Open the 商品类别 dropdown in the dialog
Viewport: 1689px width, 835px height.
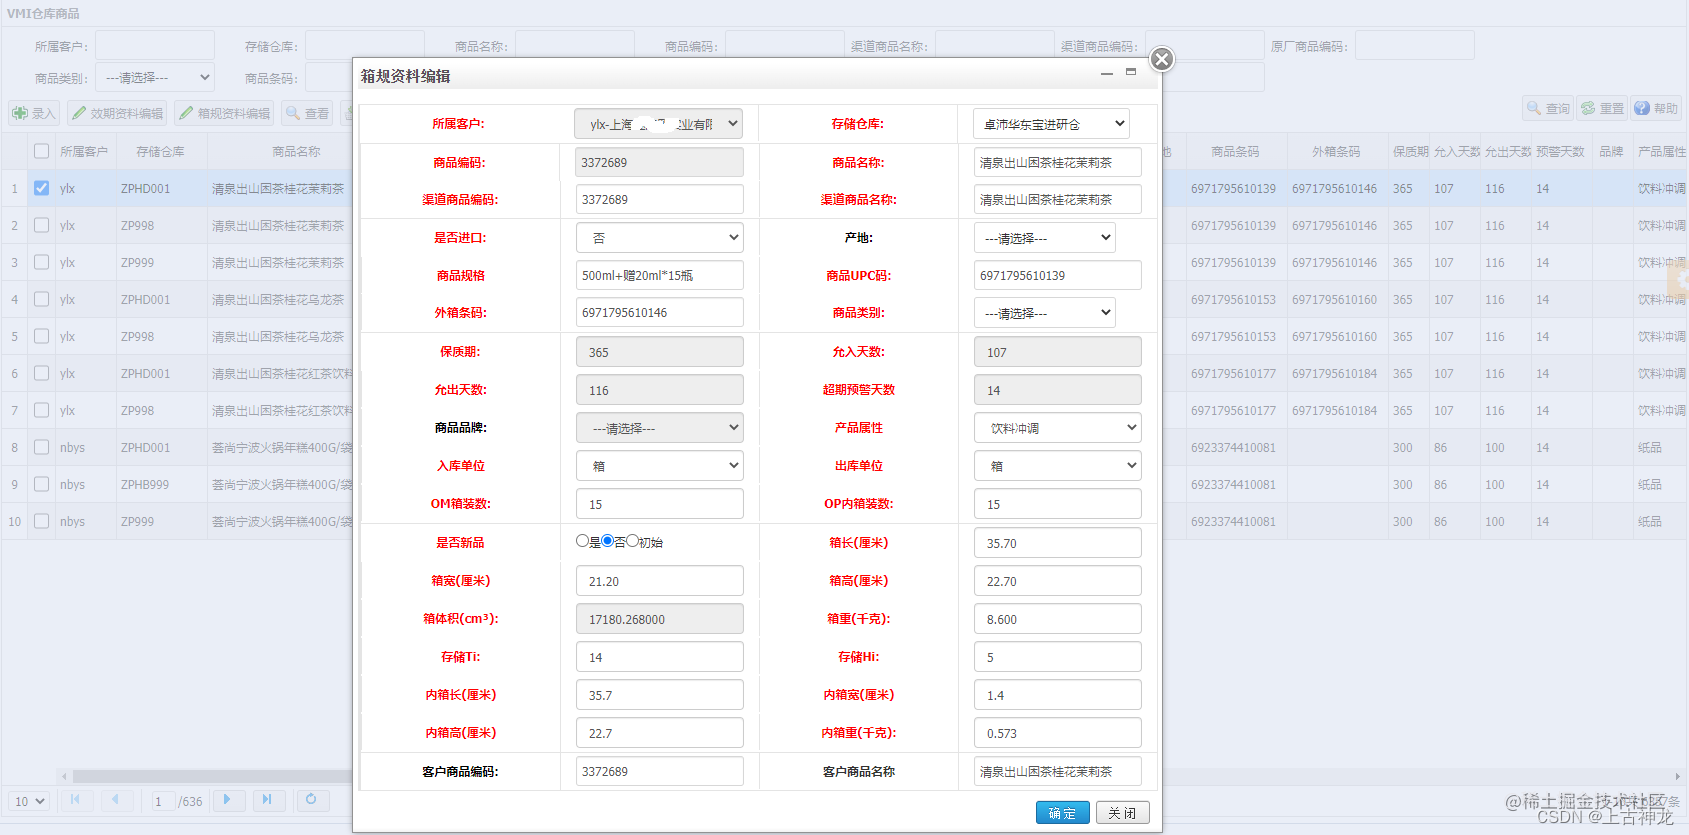[x=1044, y=313]
